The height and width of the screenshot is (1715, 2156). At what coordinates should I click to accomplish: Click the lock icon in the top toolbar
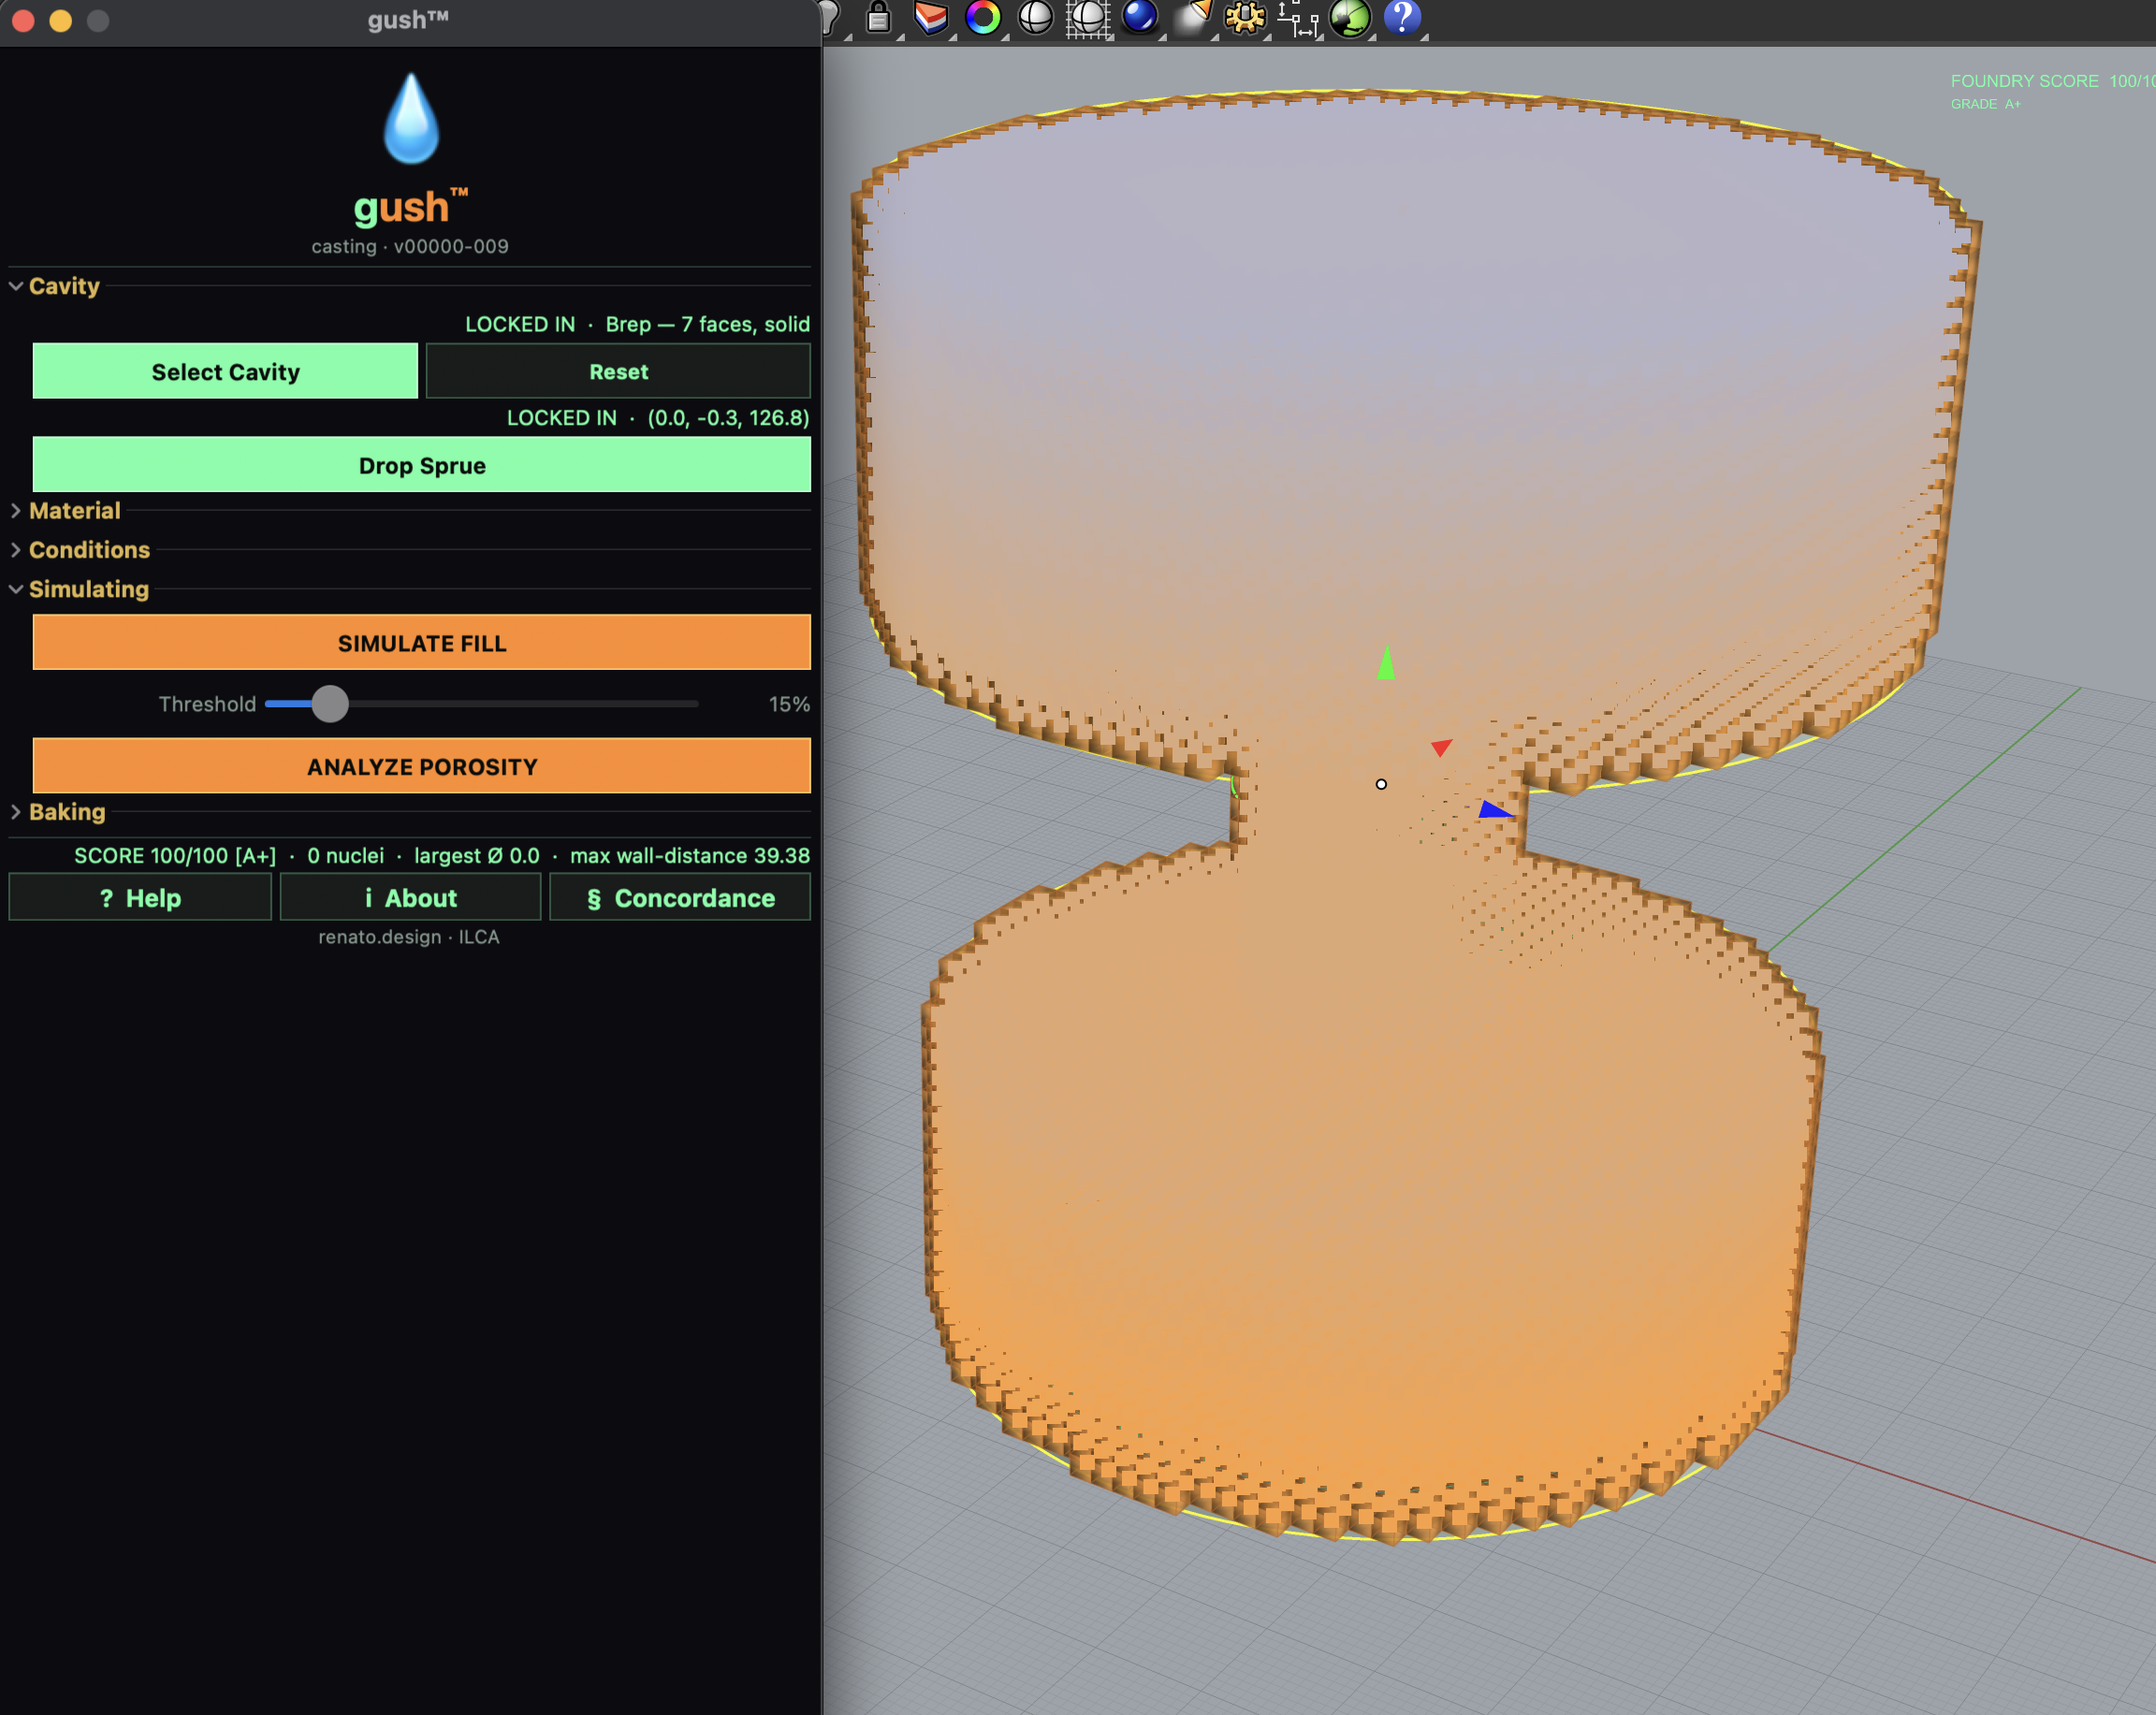point(877,18)
